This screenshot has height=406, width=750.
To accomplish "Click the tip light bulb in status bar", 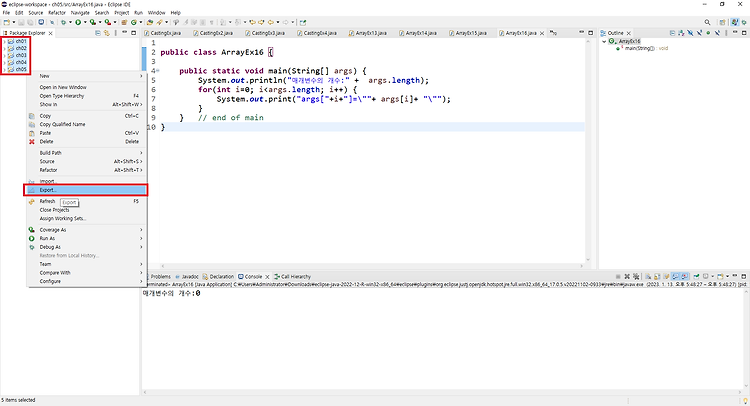I will (745, 401).
